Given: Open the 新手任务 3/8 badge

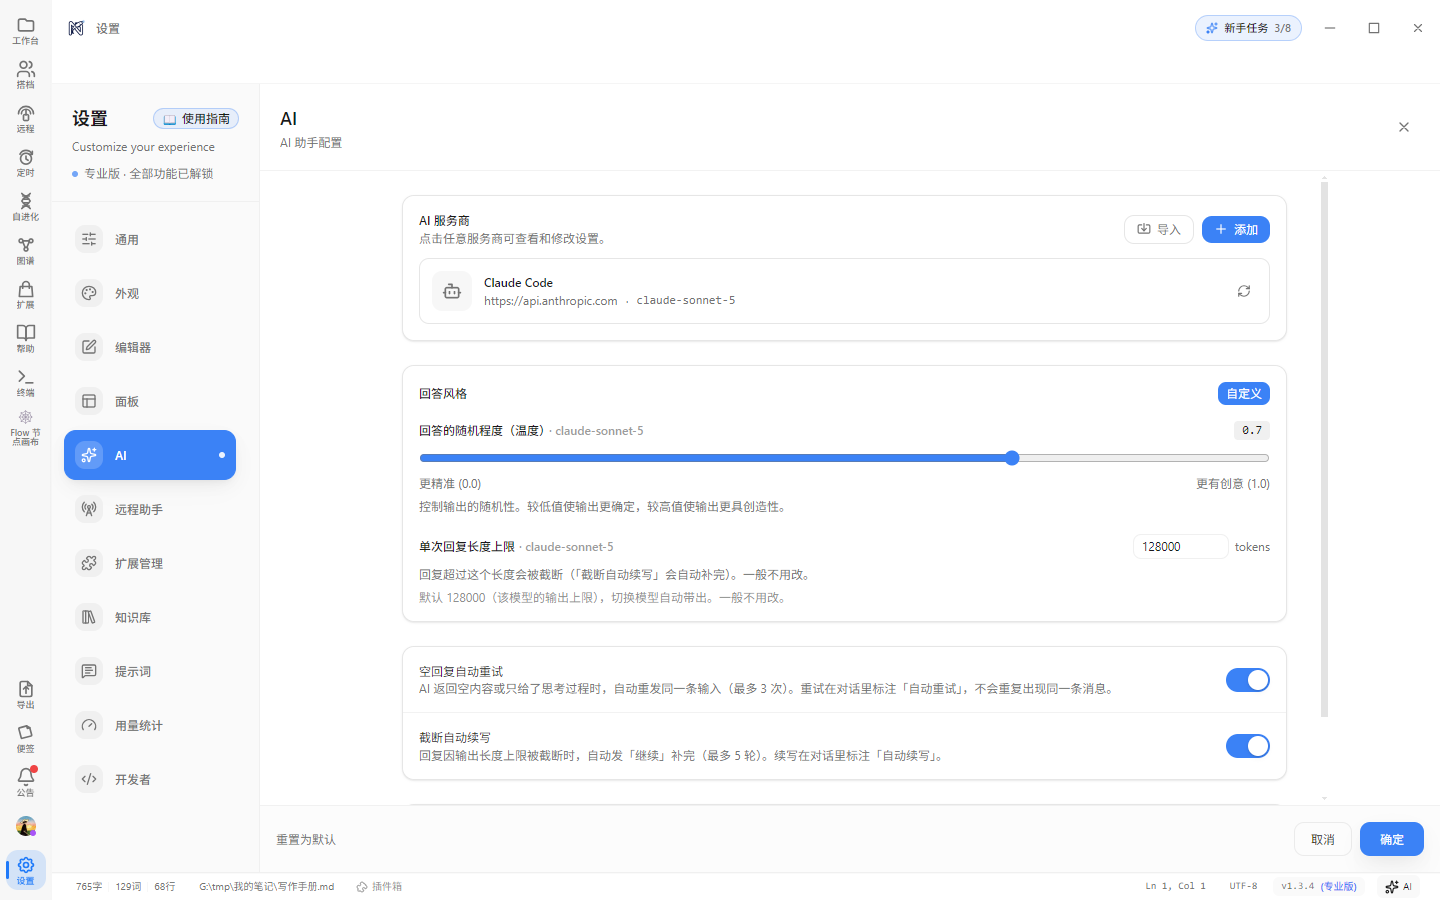Looking at the screenshot, I should tap(1248, 28).
